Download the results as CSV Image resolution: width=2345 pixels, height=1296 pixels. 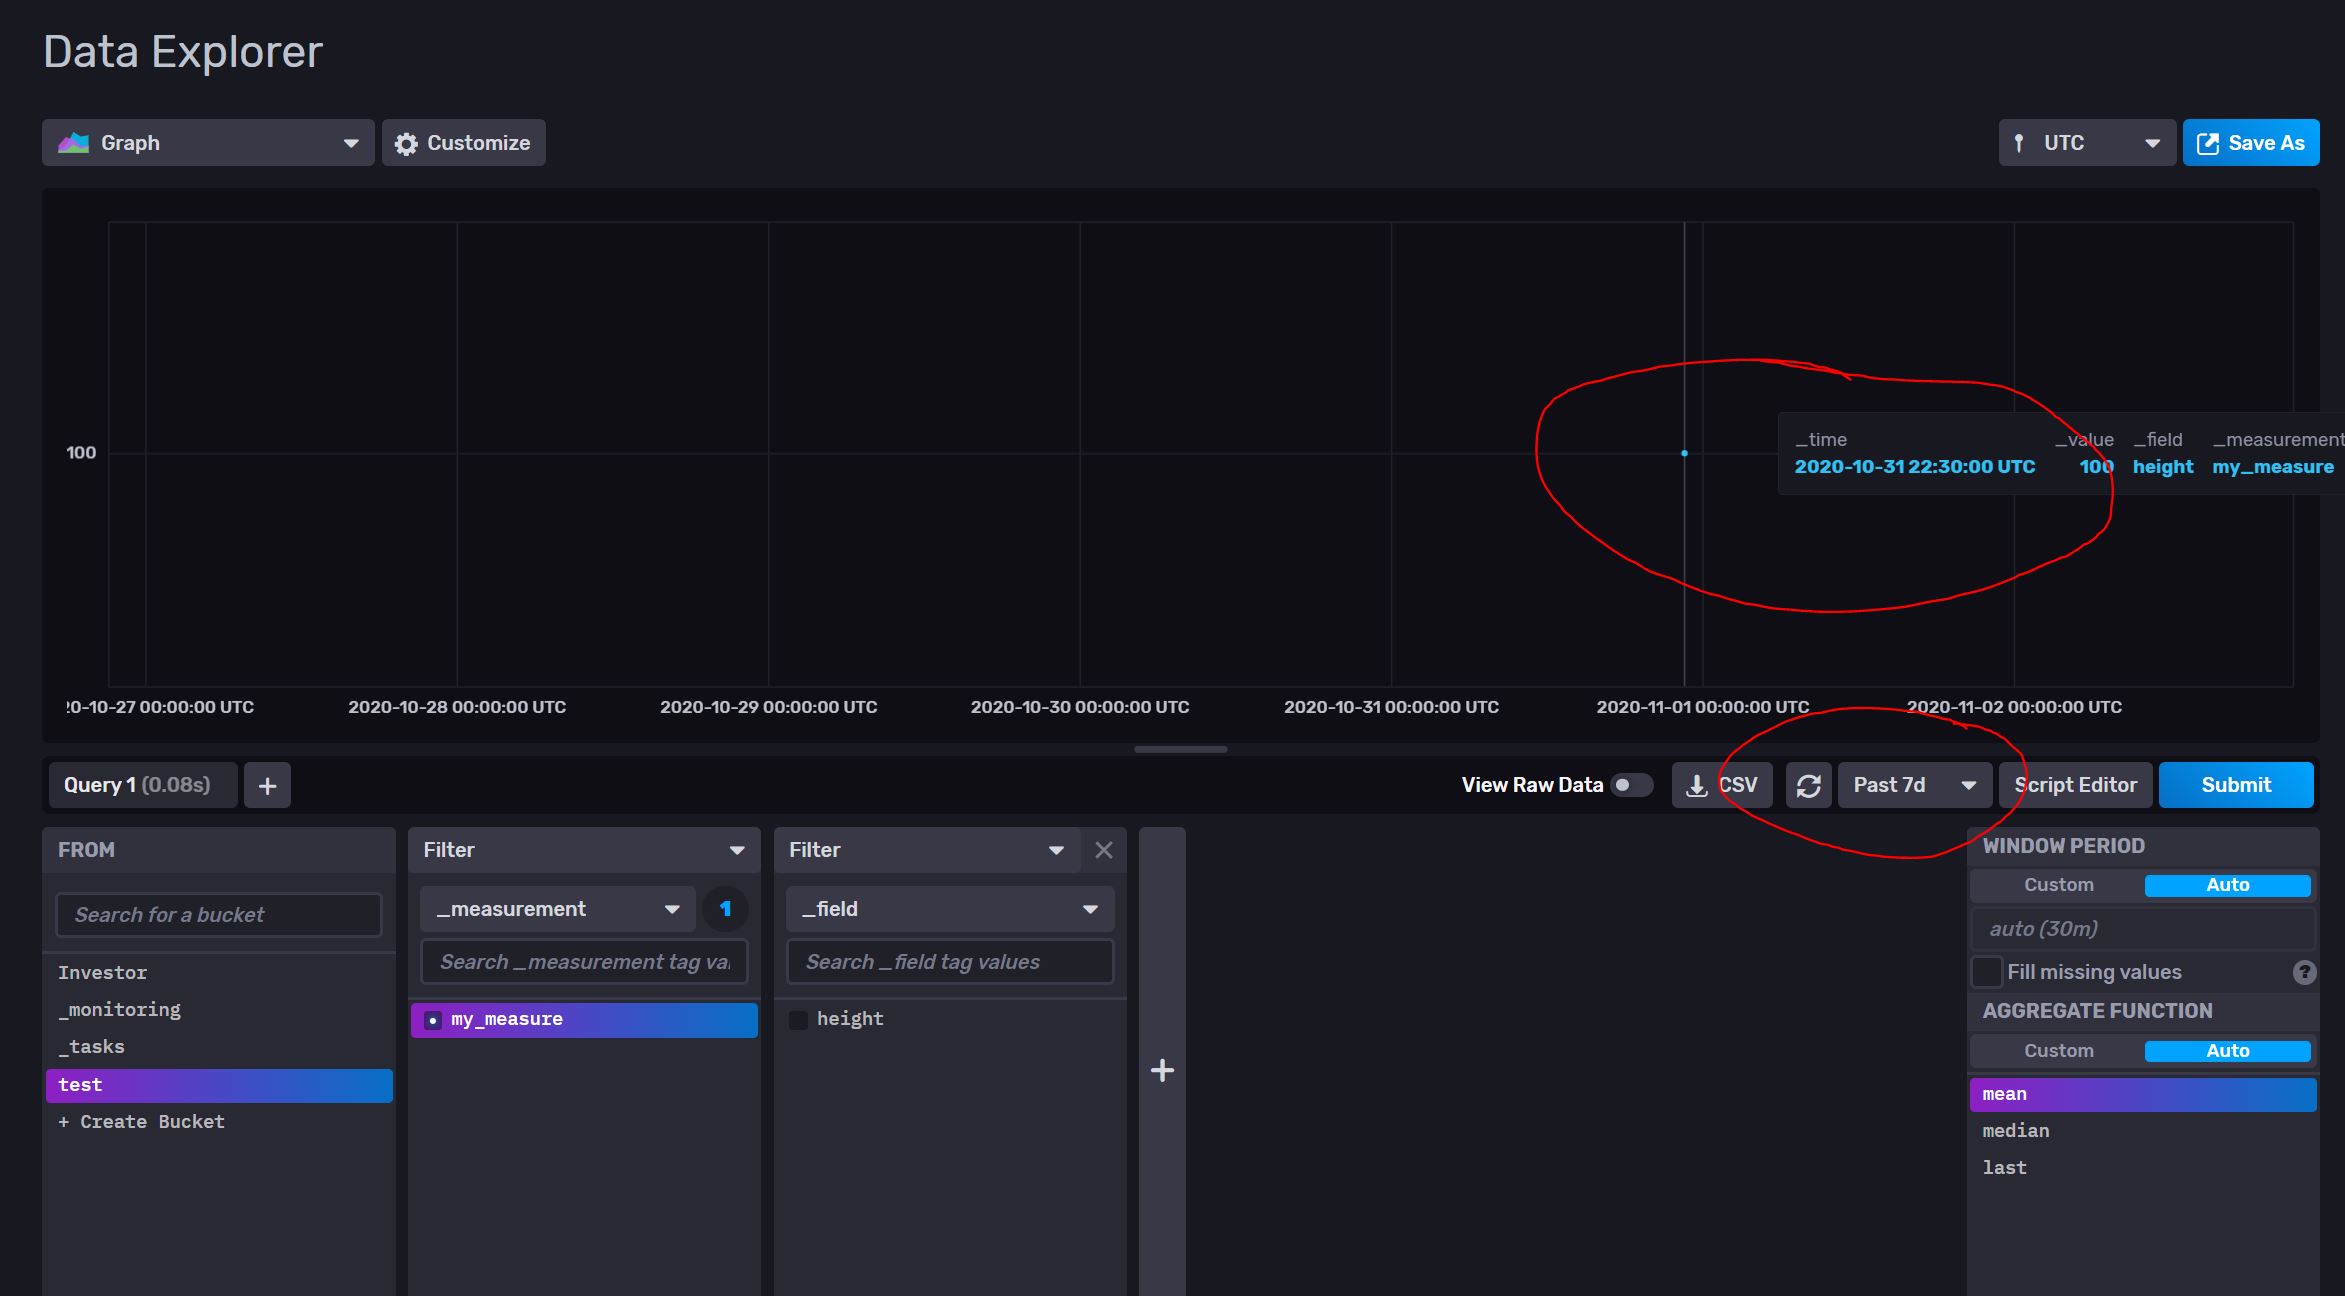1722,785
